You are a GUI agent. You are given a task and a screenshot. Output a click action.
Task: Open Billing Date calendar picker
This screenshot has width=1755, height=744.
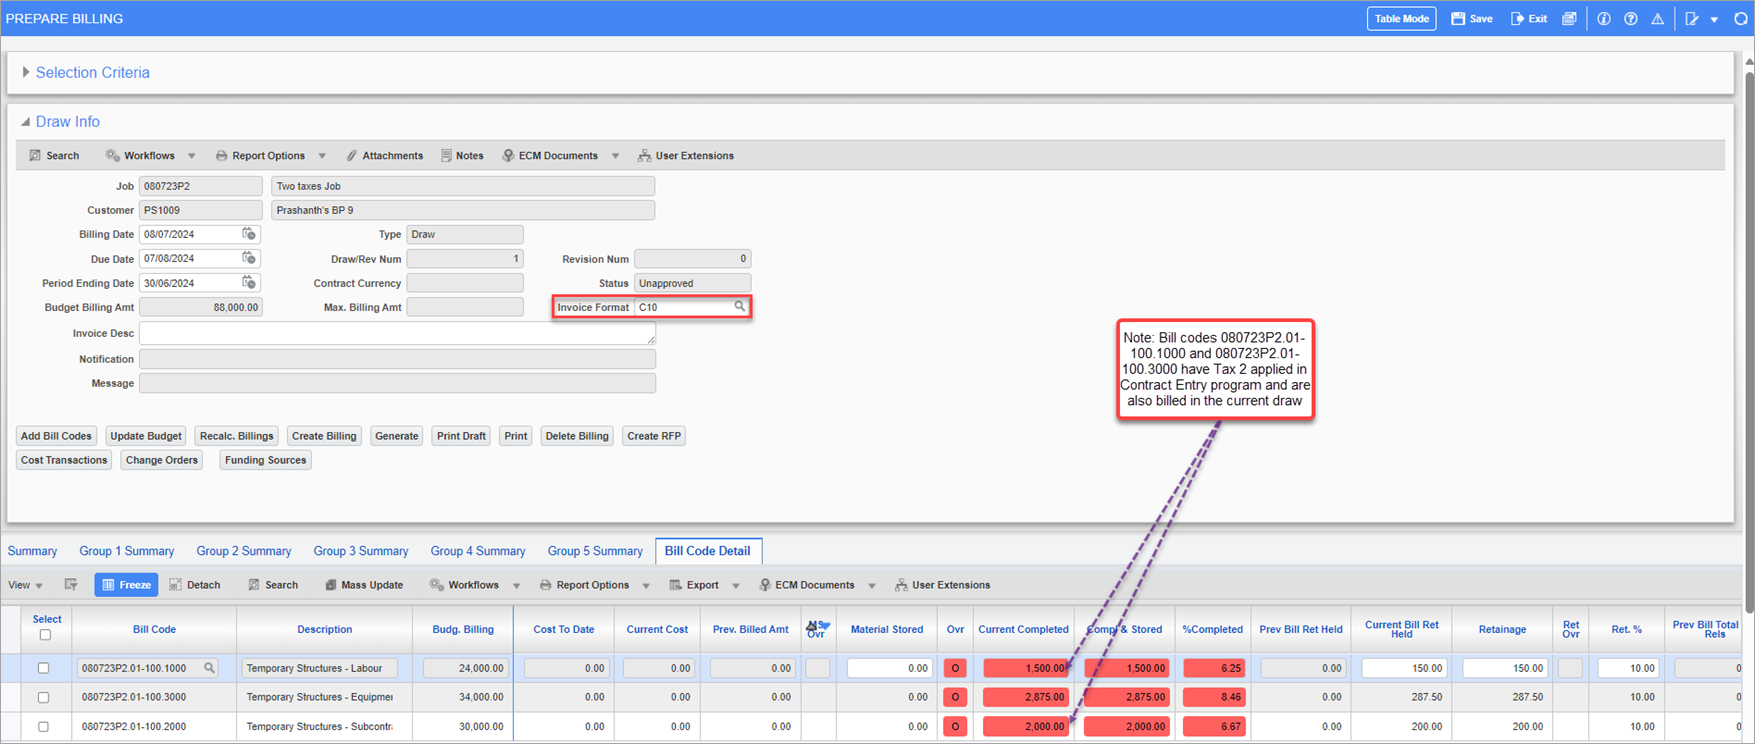pos(249,234)
